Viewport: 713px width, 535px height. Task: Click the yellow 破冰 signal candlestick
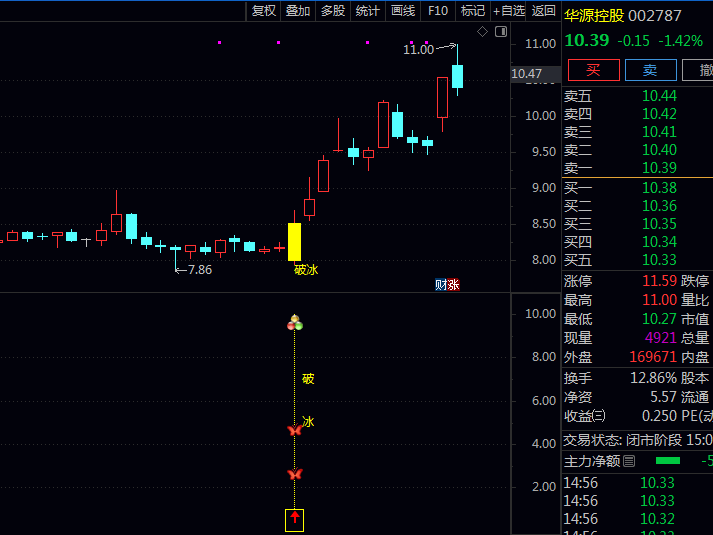(x=295, y=241)
